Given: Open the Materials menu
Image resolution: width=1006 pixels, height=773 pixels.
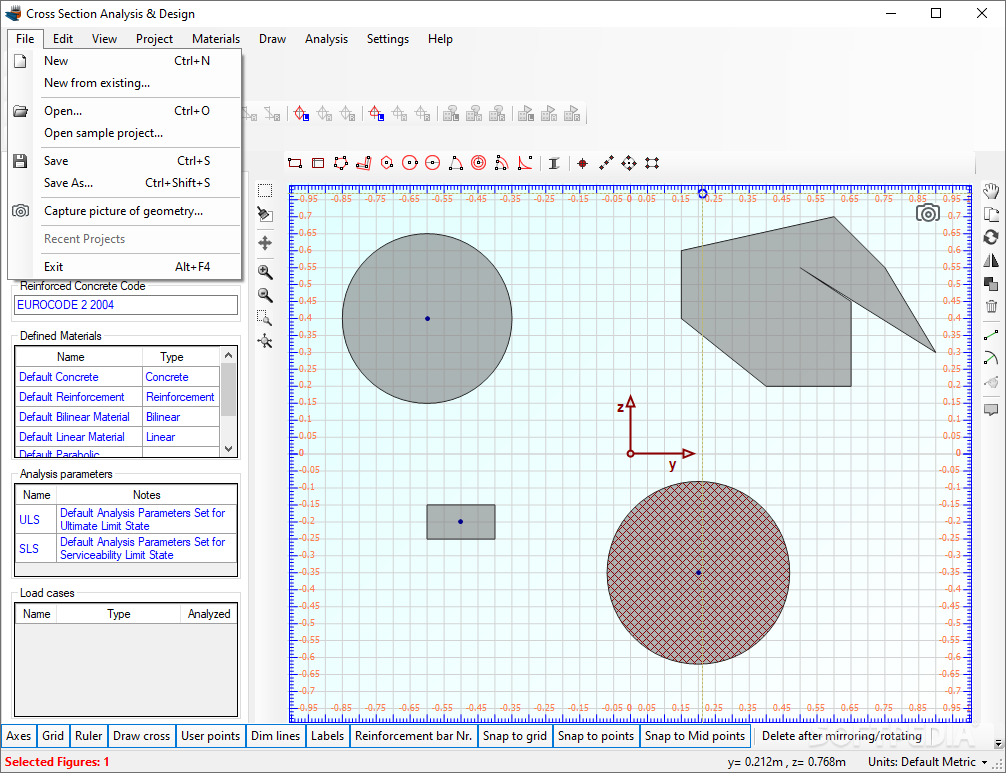Looking at the screenshot, I should [216, 39].
